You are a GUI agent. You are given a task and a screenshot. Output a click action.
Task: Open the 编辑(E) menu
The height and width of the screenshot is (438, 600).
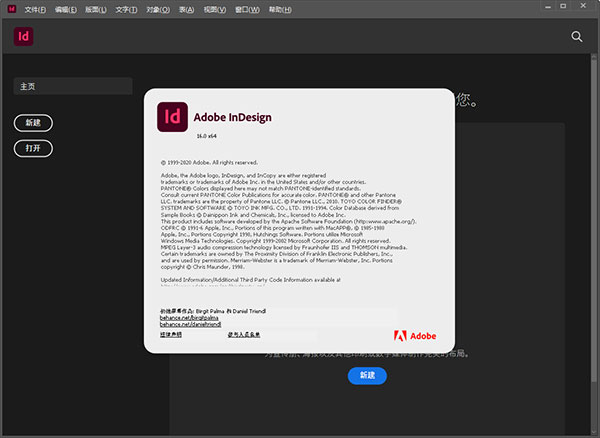(65, 8)
